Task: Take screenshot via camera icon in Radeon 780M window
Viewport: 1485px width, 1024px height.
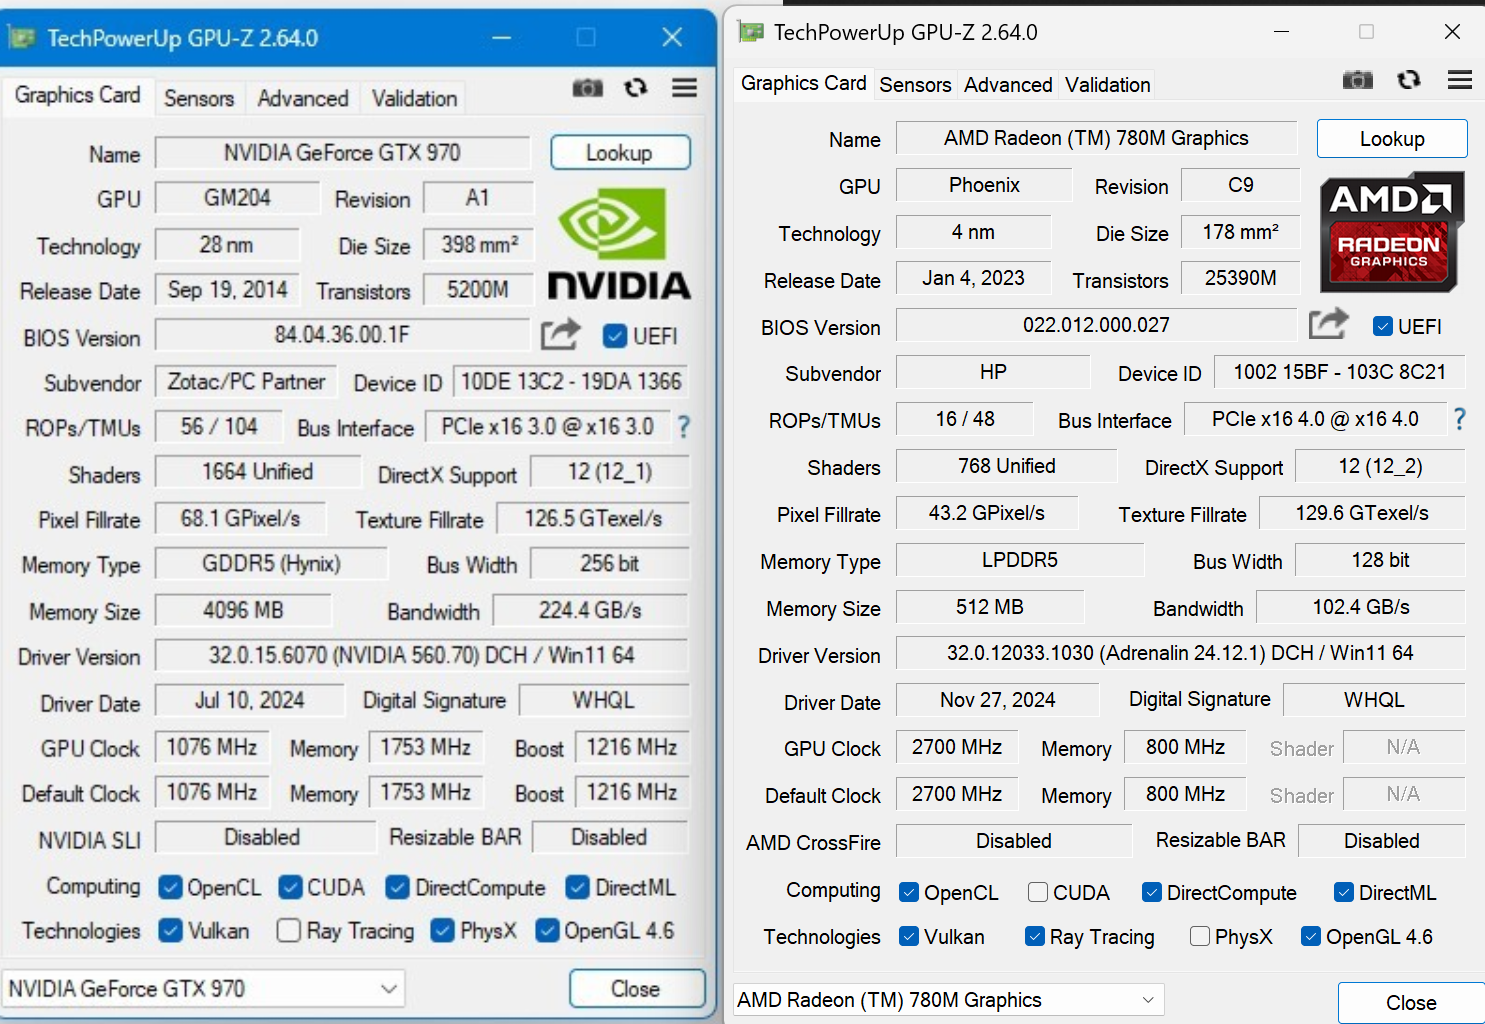Action: [x=1357, y=80]
